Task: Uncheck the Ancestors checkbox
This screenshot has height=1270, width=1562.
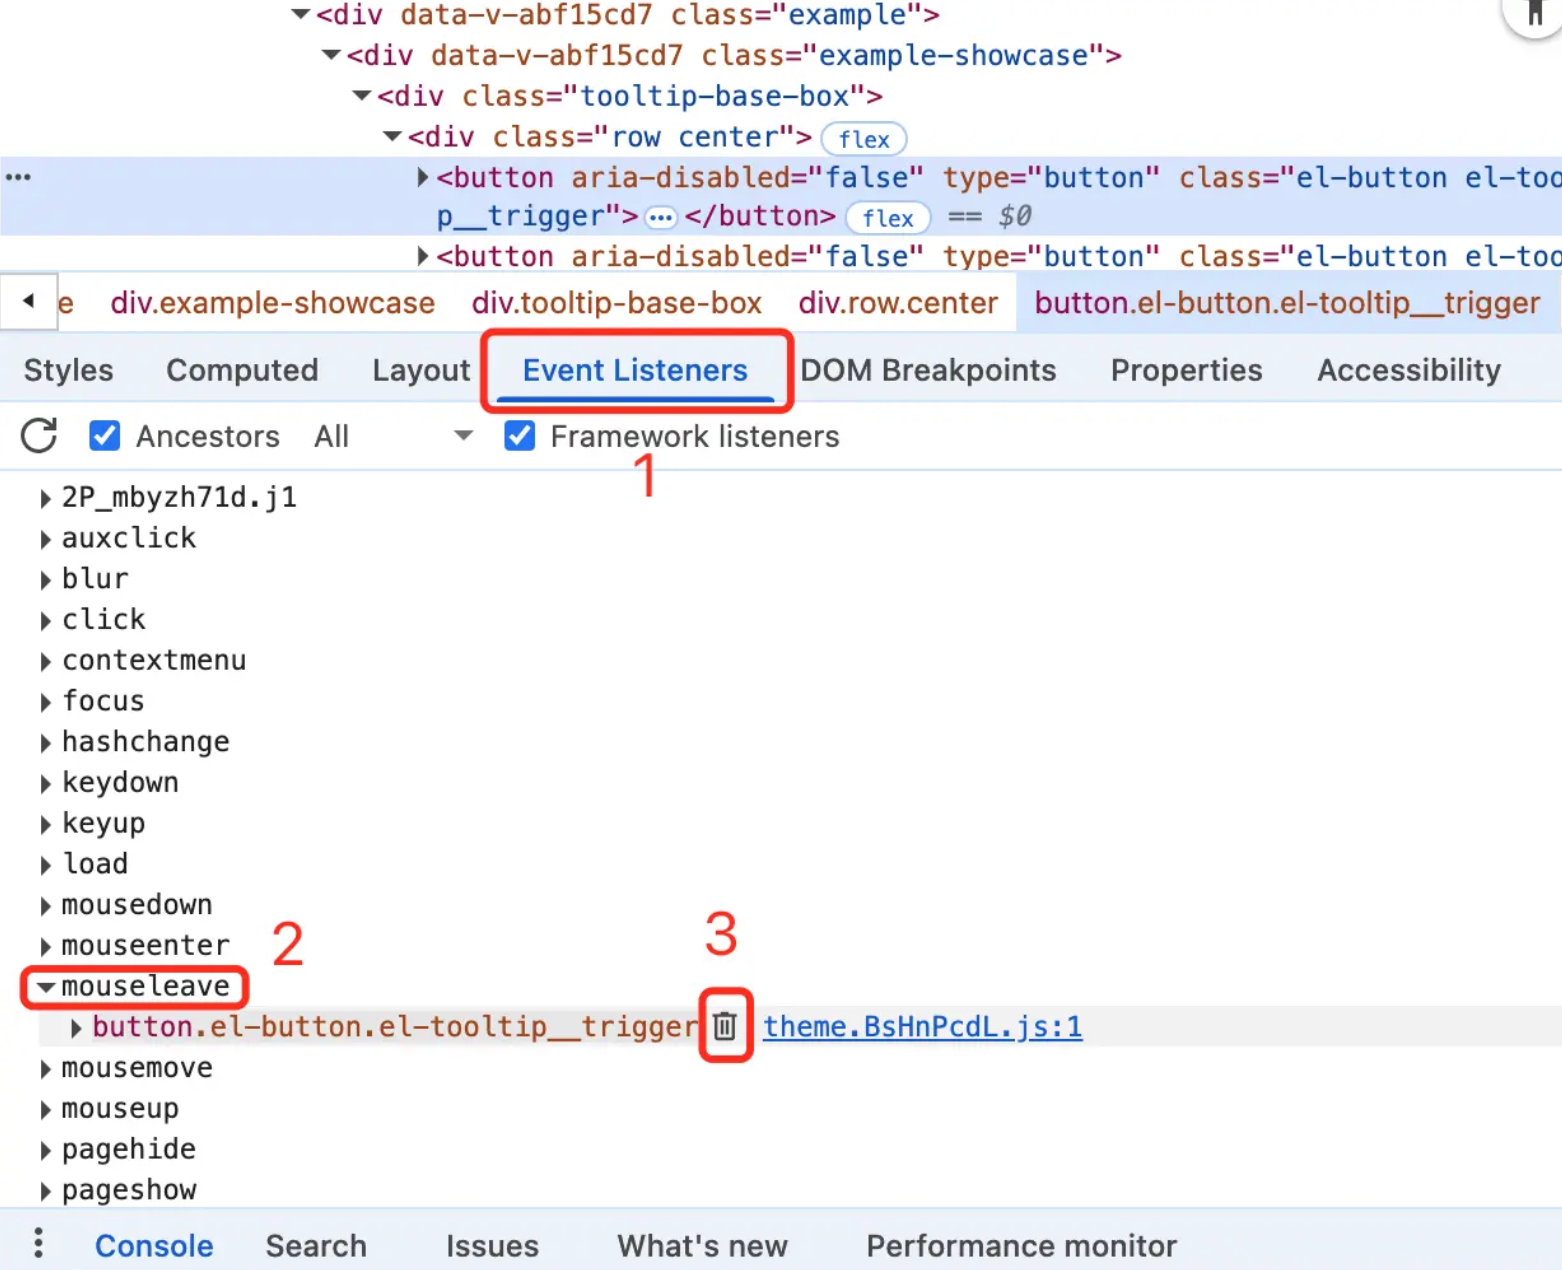Action: (x=104, y=436)
